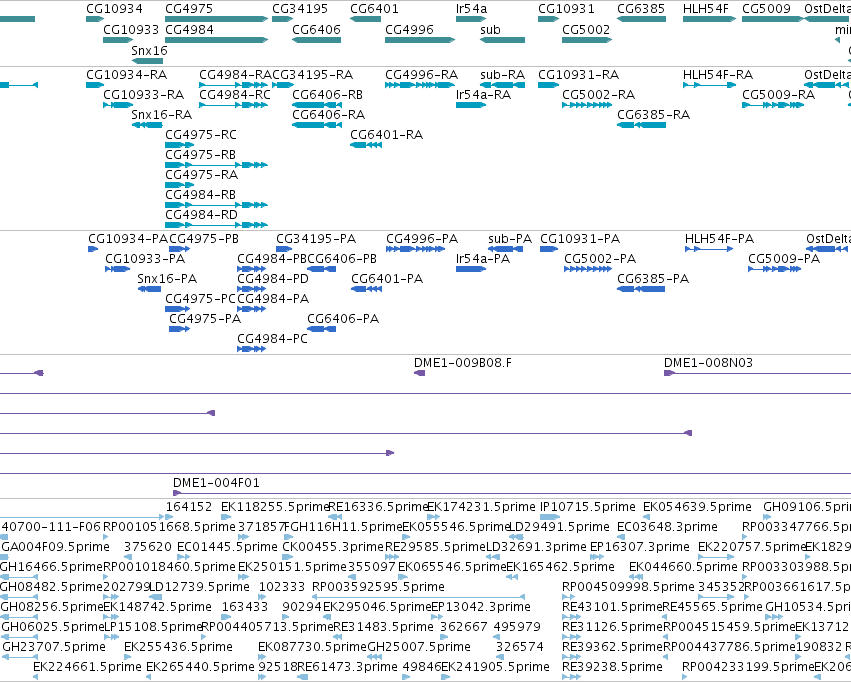This screenshot has width=851, height=682.
Task: Click transcript label CG4984-RD
Action: (201, 214)
